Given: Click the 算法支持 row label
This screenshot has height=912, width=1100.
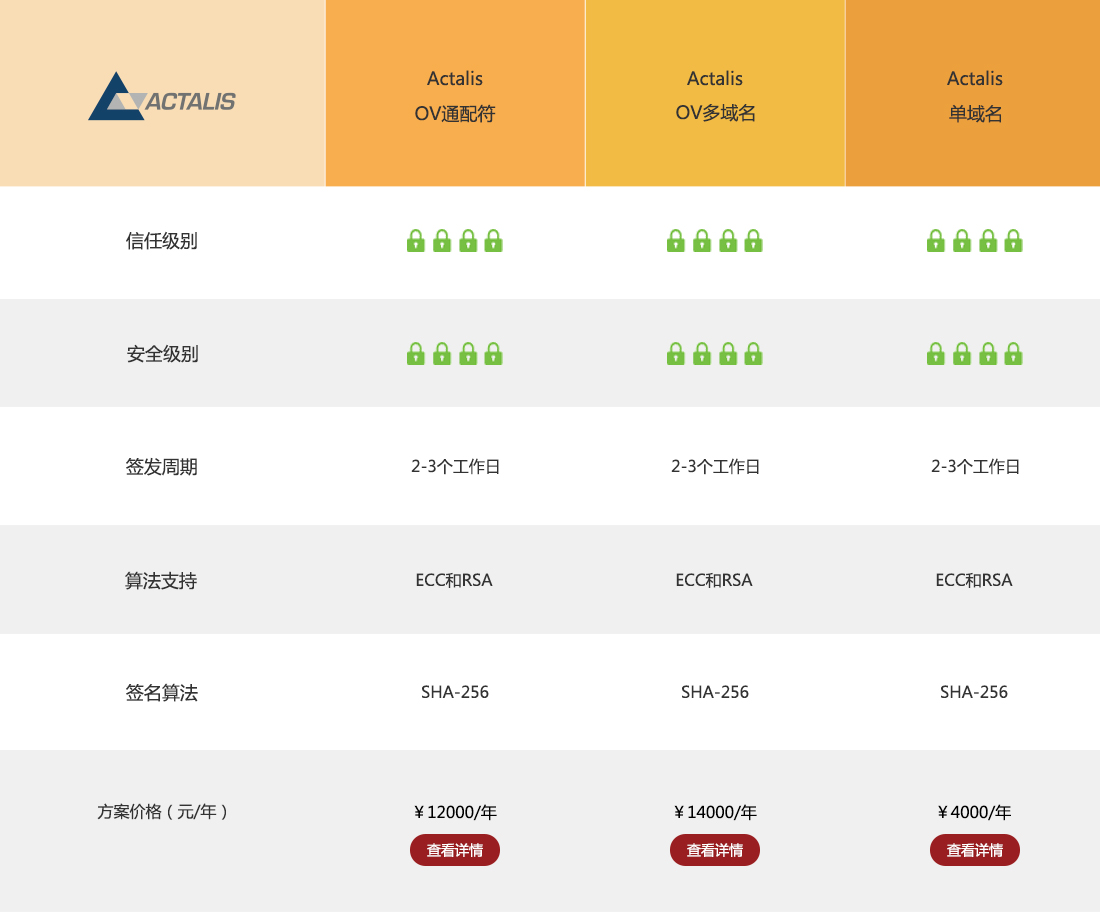Looking at the screenshot, I should 161,580.
